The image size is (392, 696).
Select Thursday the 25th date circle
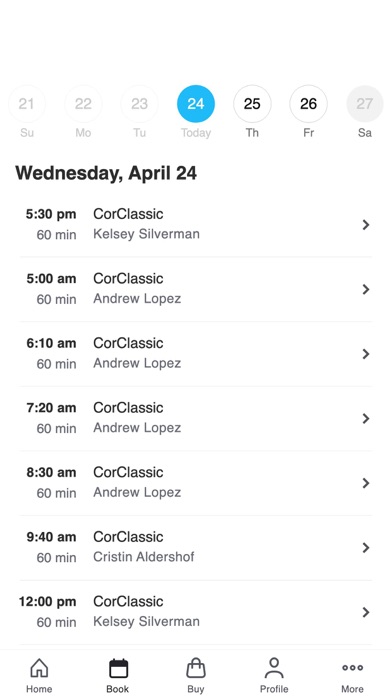pos(252,104)
